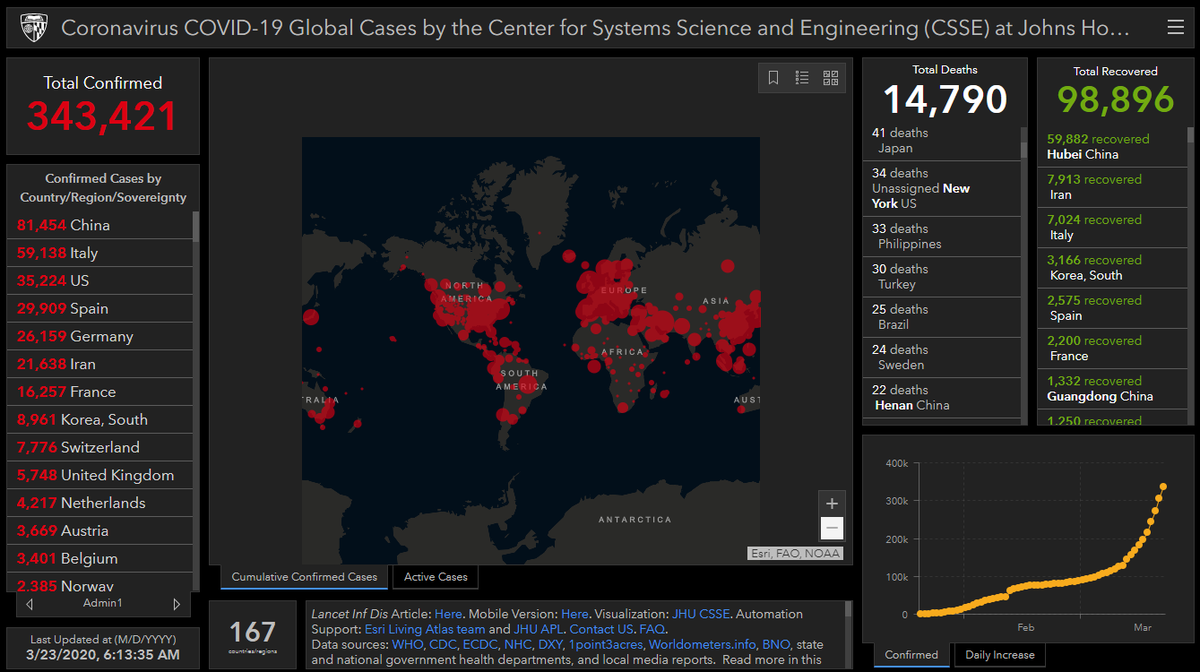The image size is (1200, 672).
Task: Open the NHC data source link
Action: point(520,644)
